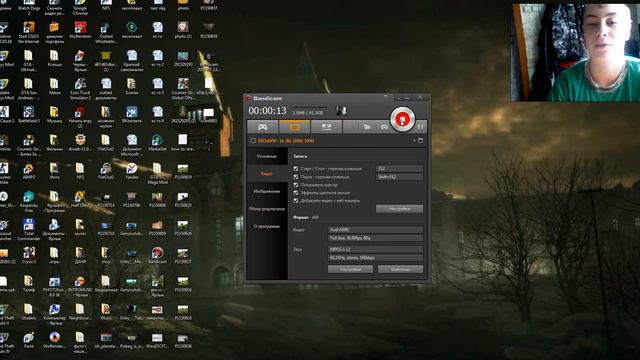Switch capture area to fullscreen icon
The image size is (640, 360).
(x=420, y=140)
